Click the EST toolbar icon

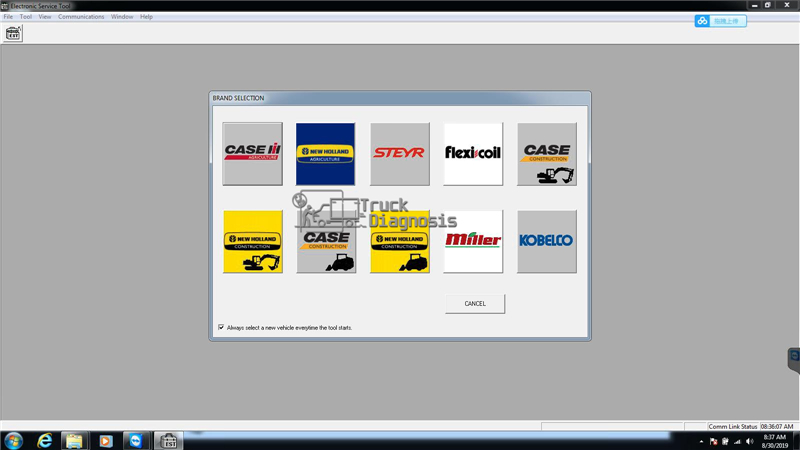[13, 34]
